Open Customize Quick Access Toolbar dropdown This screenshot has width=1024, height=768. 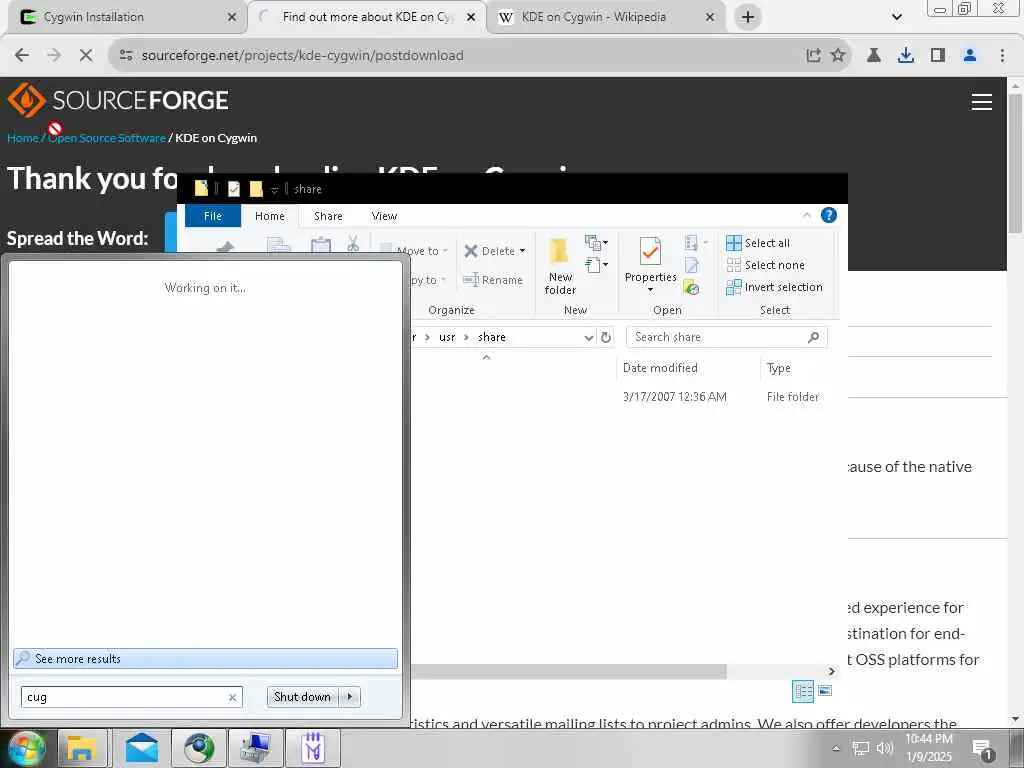(x=274, y=190)
